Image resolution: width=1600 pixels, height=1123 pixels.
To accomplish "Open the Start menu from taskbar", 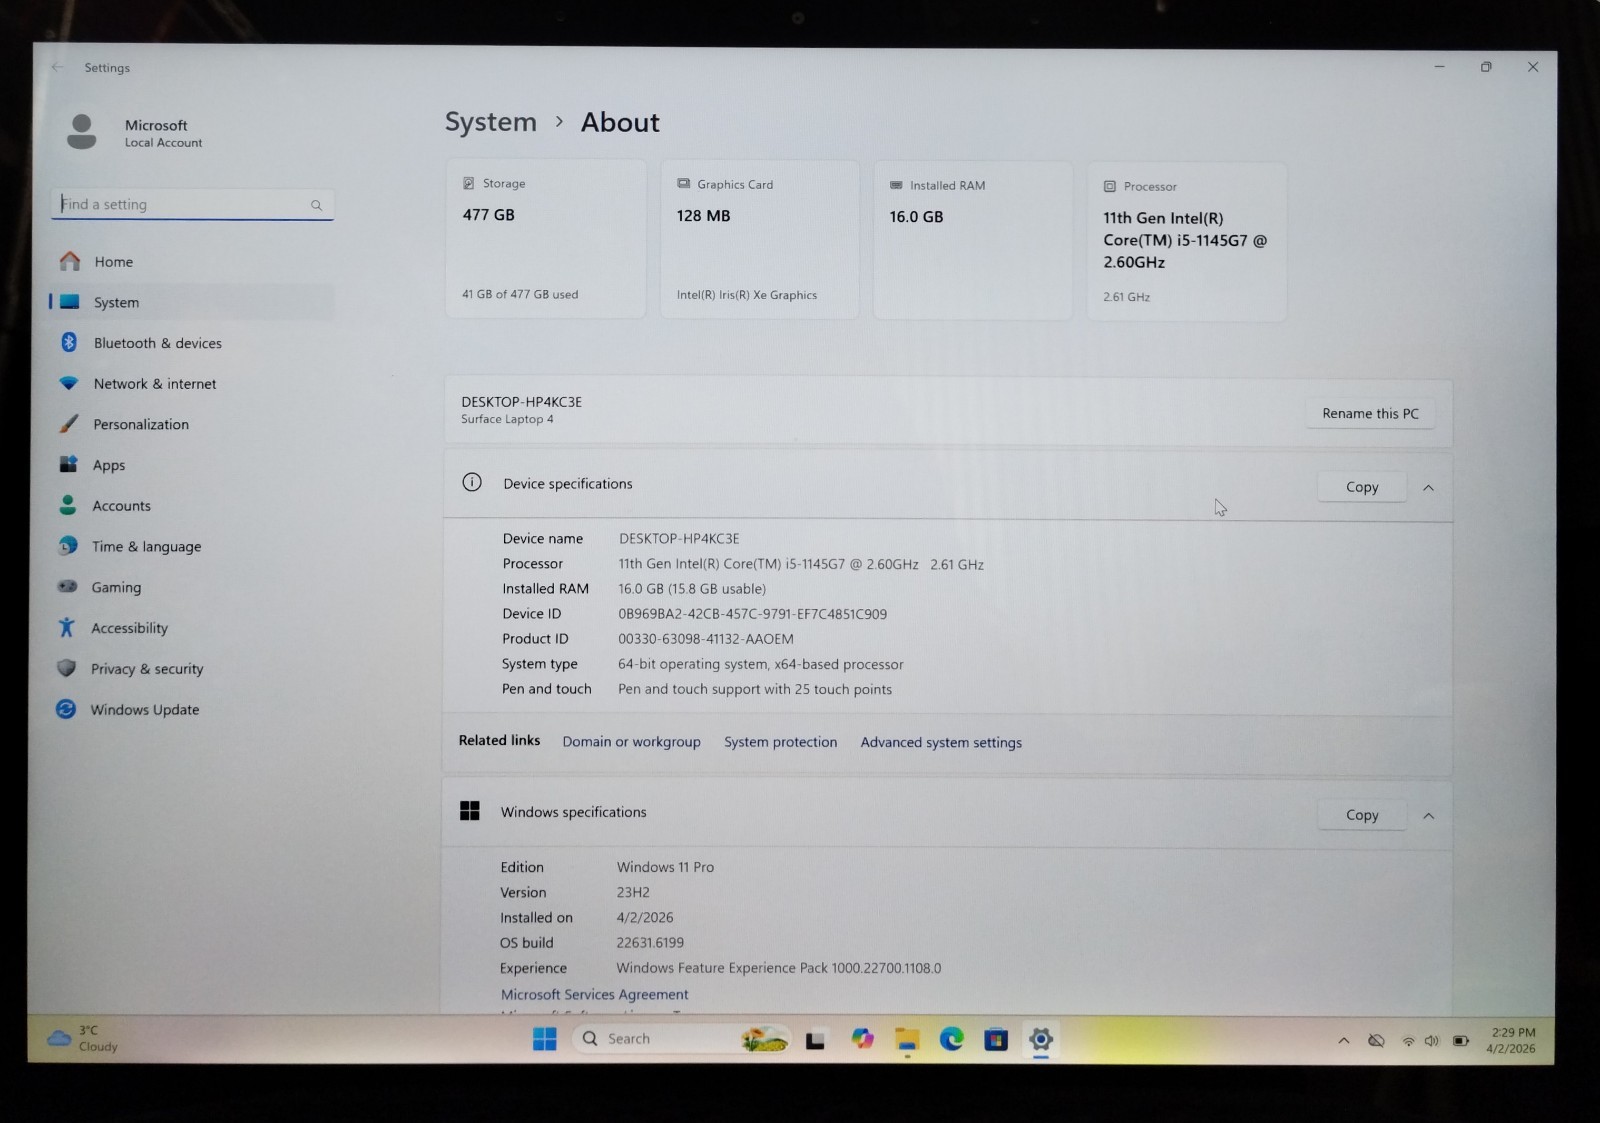I will pyautogui.click(x=544, y=1039).
